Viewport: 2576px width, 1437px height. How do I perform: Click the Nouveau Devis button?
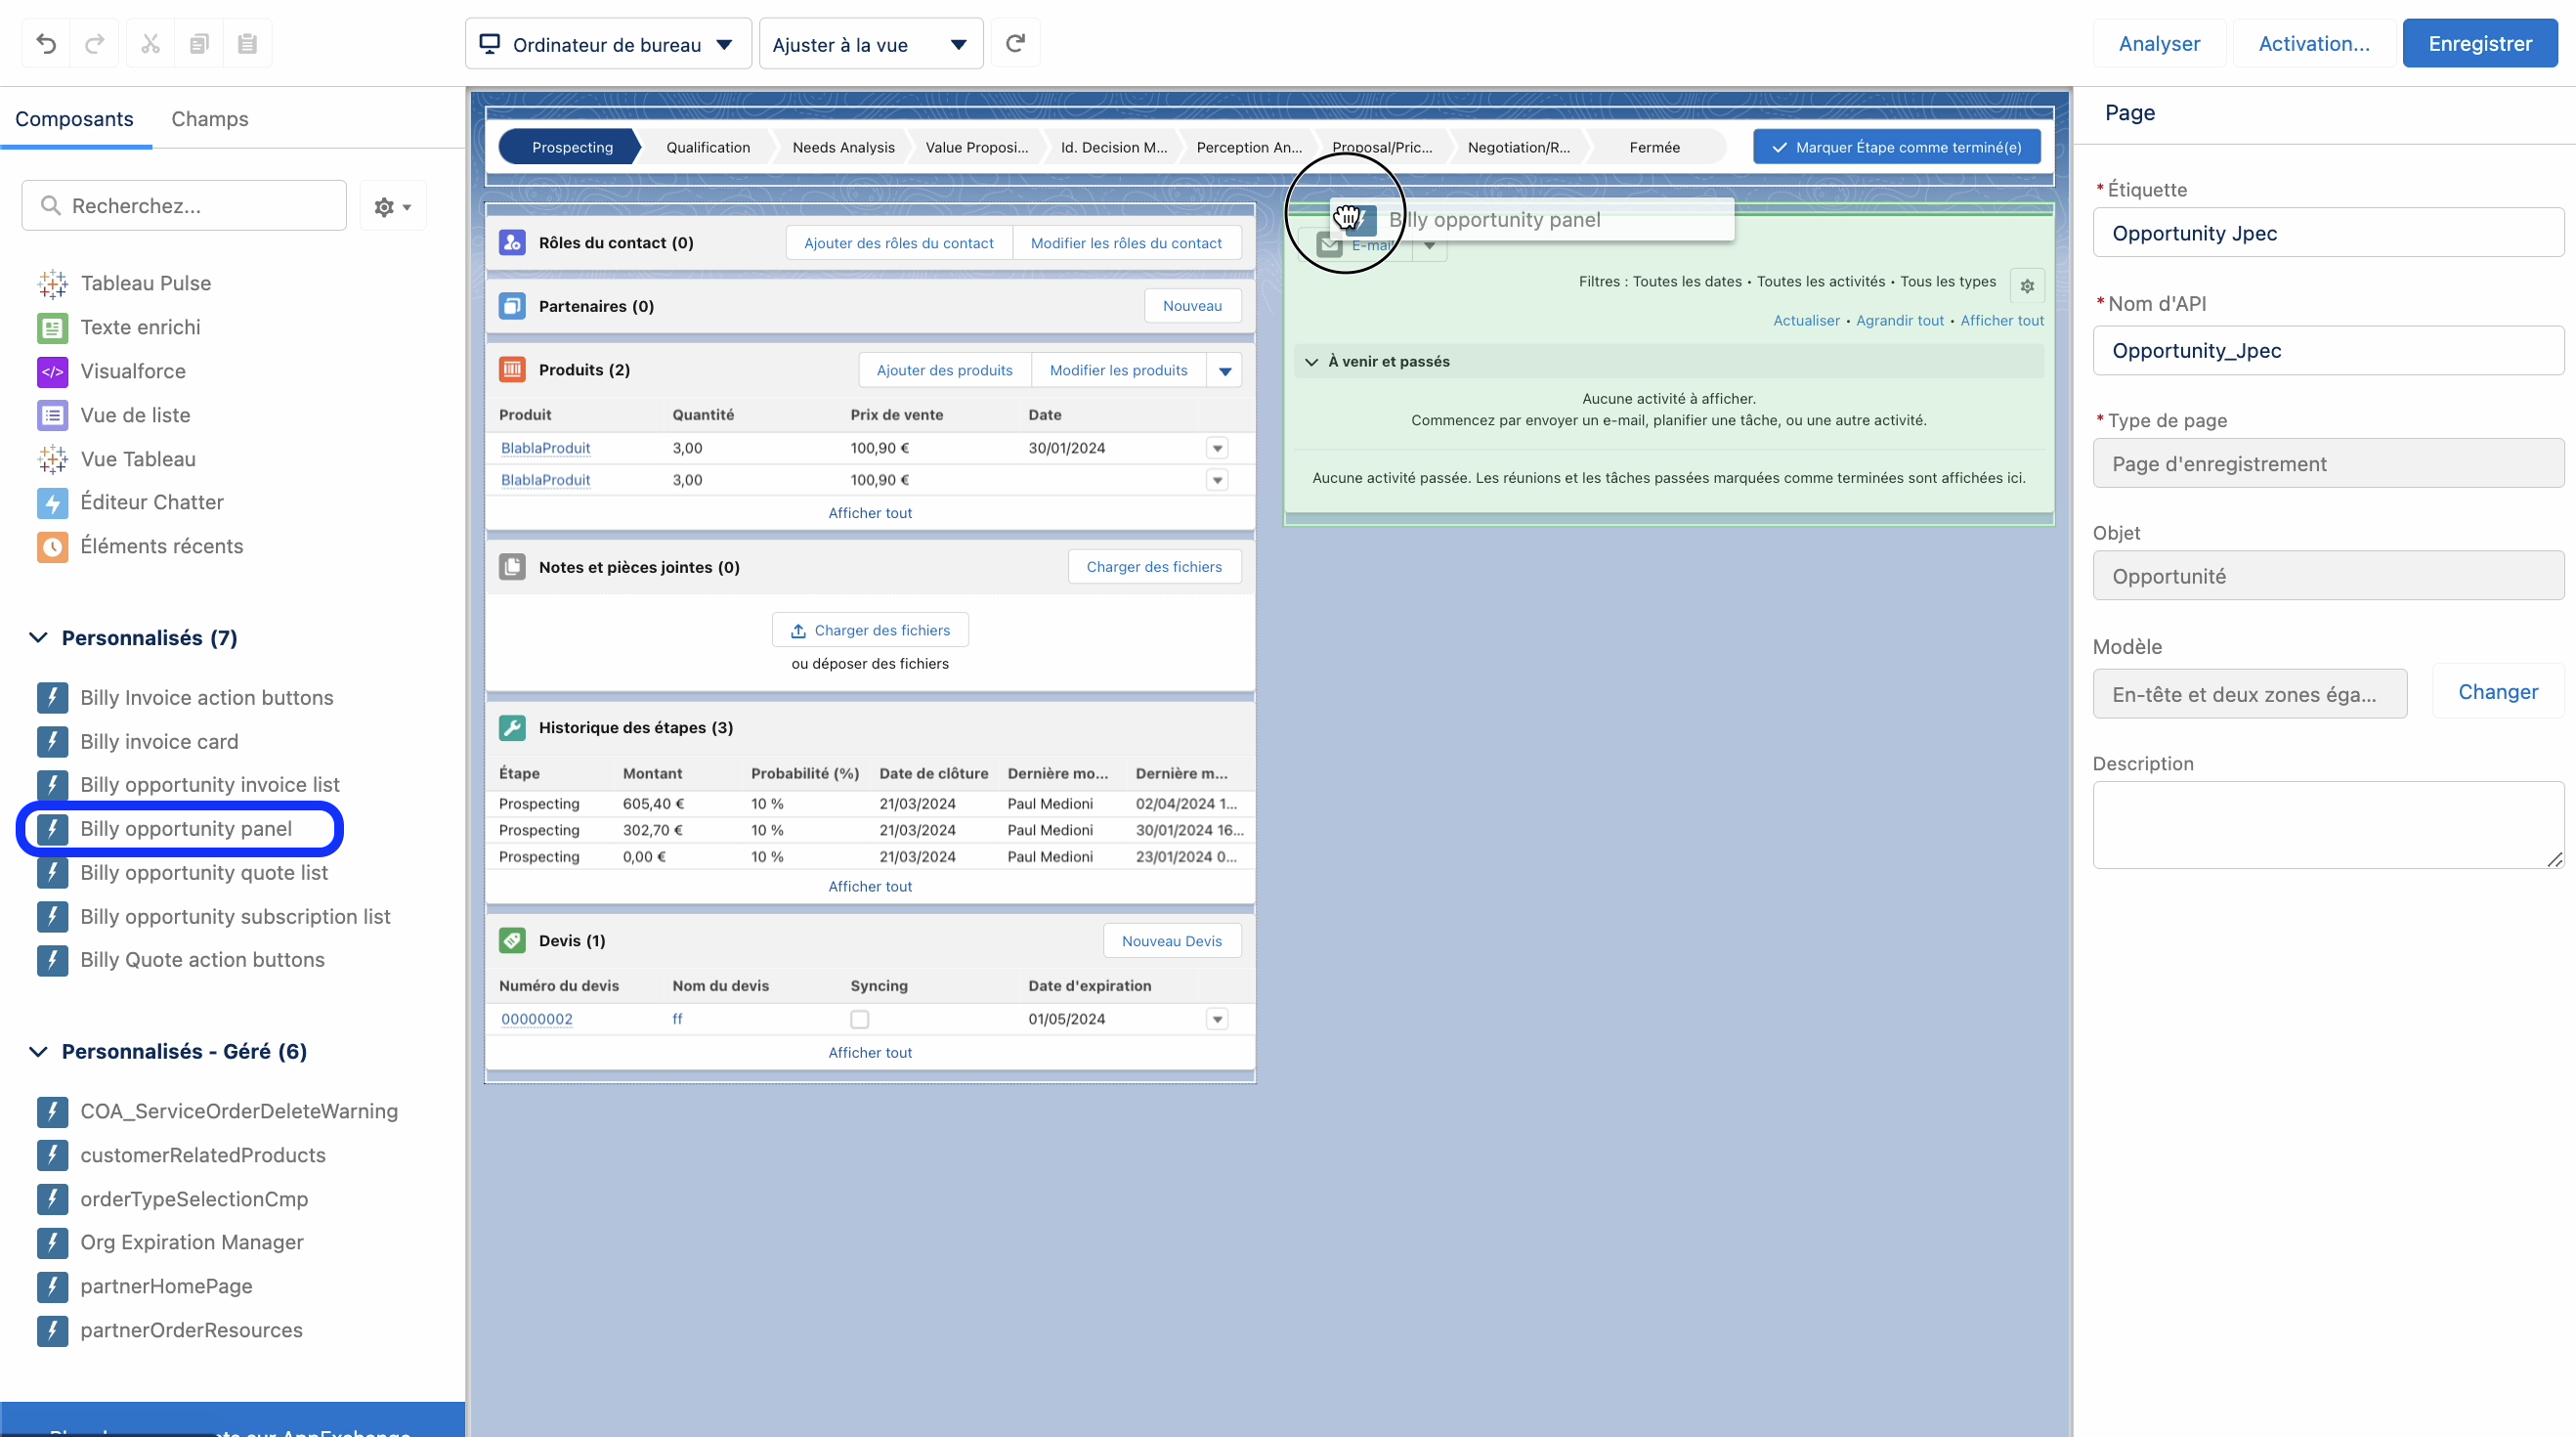click(1172, 941)
